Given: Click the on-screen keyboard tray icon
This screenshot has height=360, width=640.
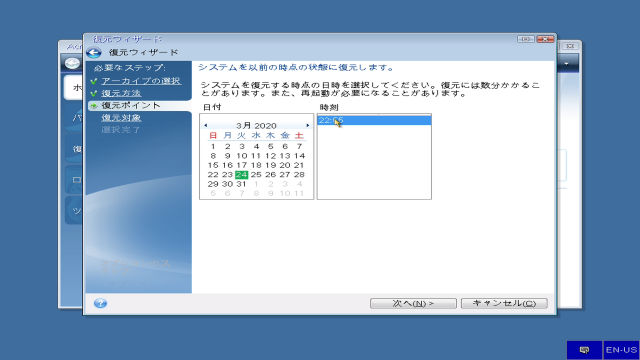Looking at the screenshot, I should tap(584, 350).
